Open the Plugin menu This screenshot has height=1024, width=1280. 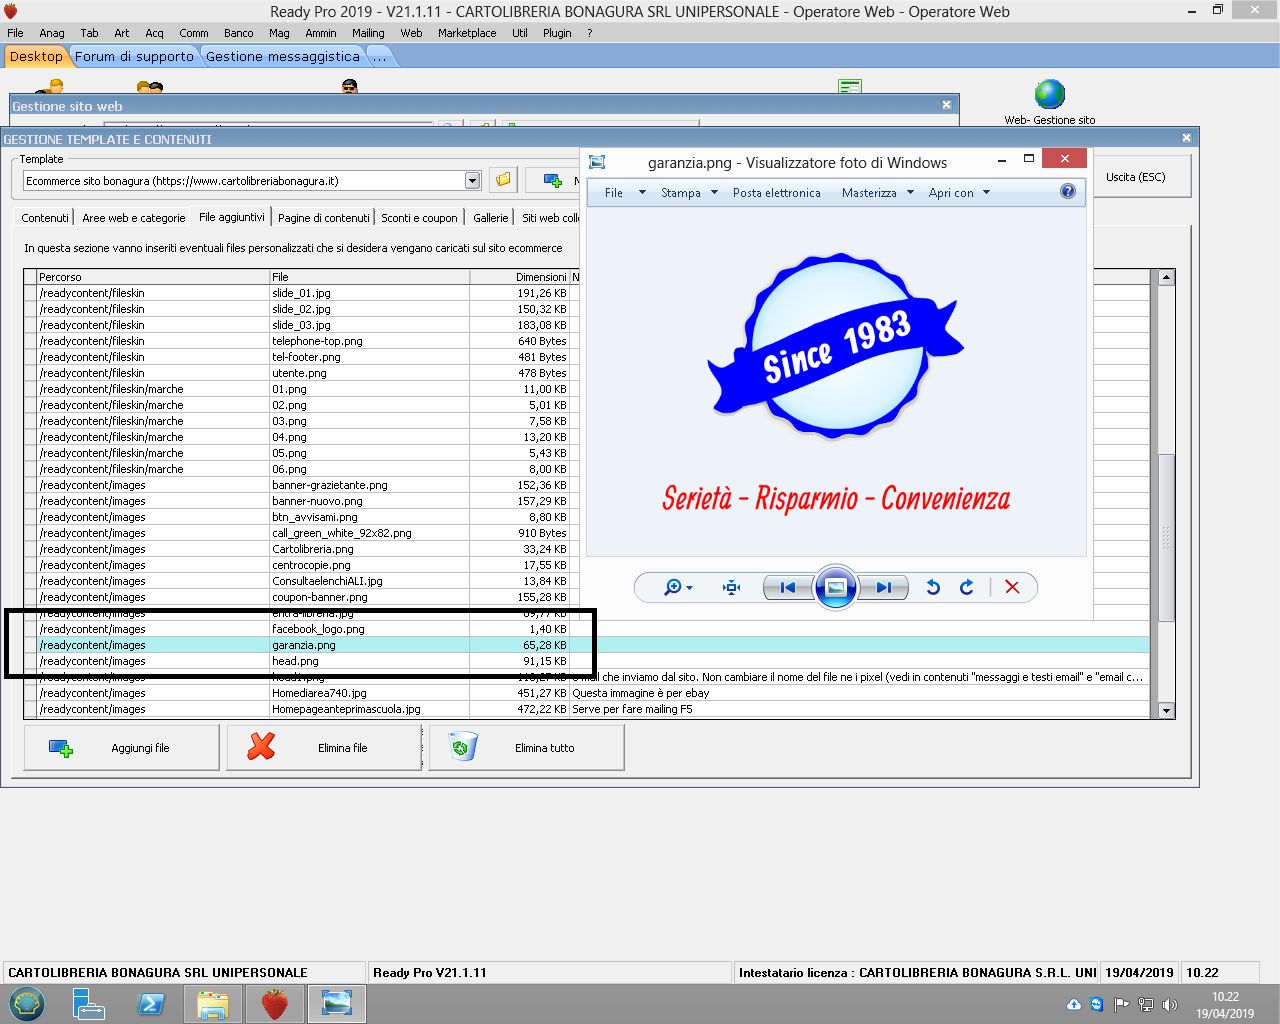click(x=557, y=33)
